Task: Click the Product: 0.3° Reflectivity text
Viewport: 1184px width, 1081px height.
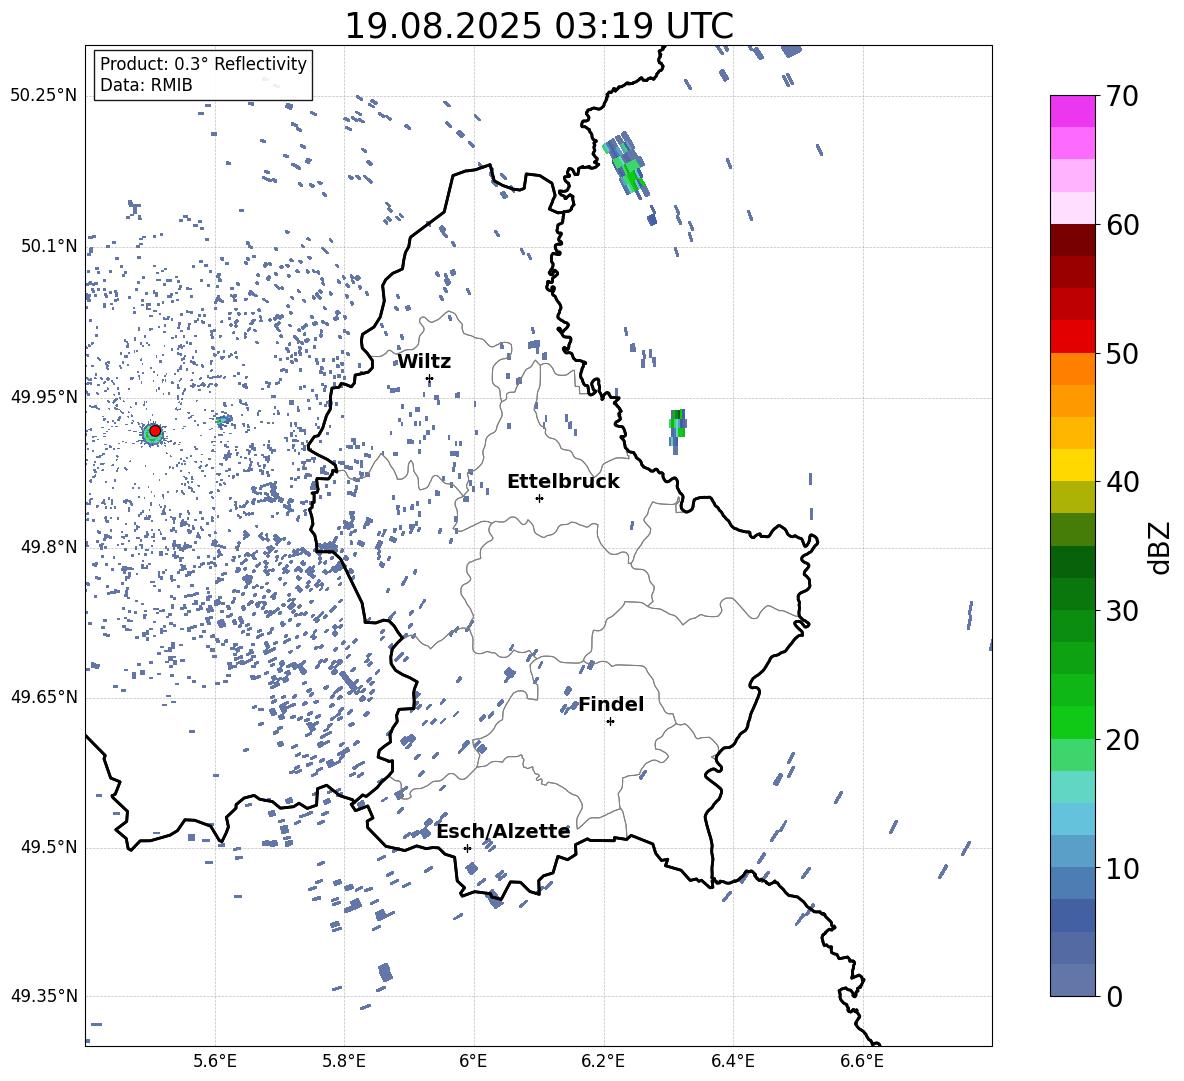Action: pyautogui.click(x=203, y=63)
